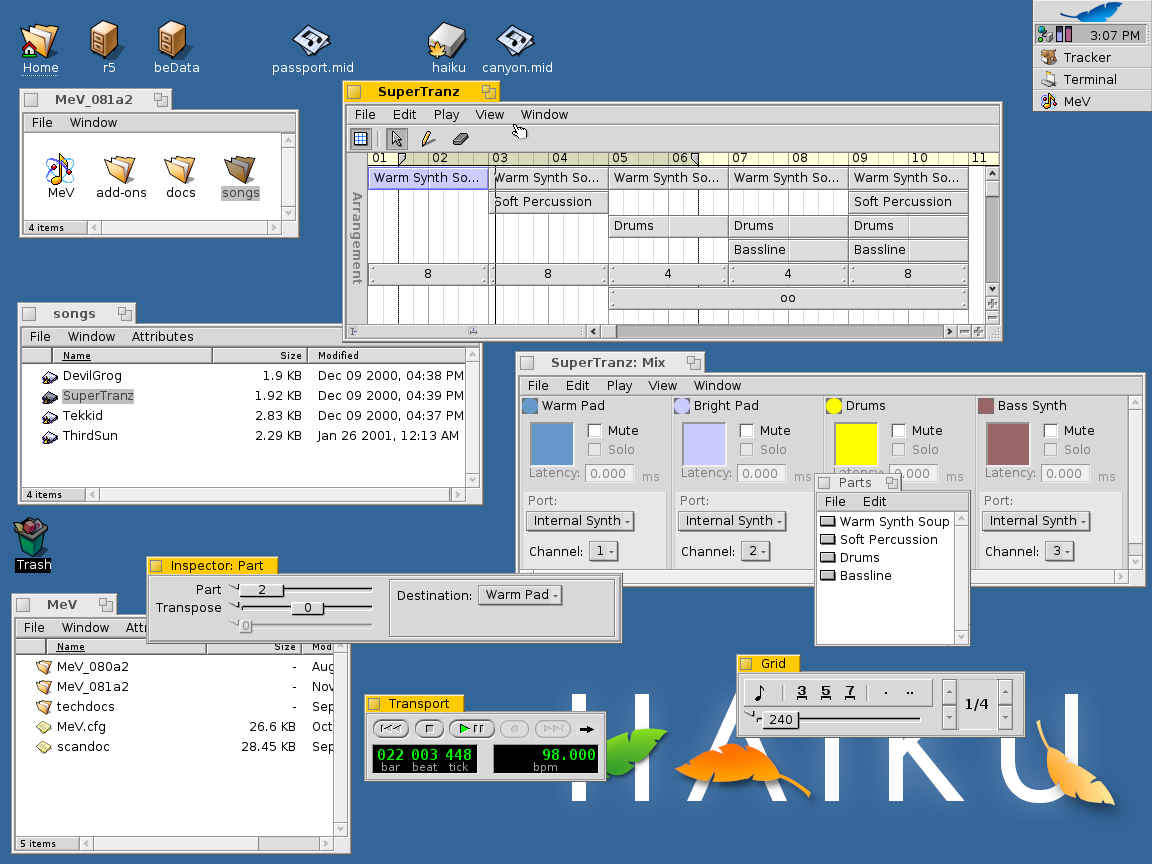Image resolution: width=1152 pixels, height=864 pixels.
Task: Stop playback in Transport window
Action: coord(429,729)
